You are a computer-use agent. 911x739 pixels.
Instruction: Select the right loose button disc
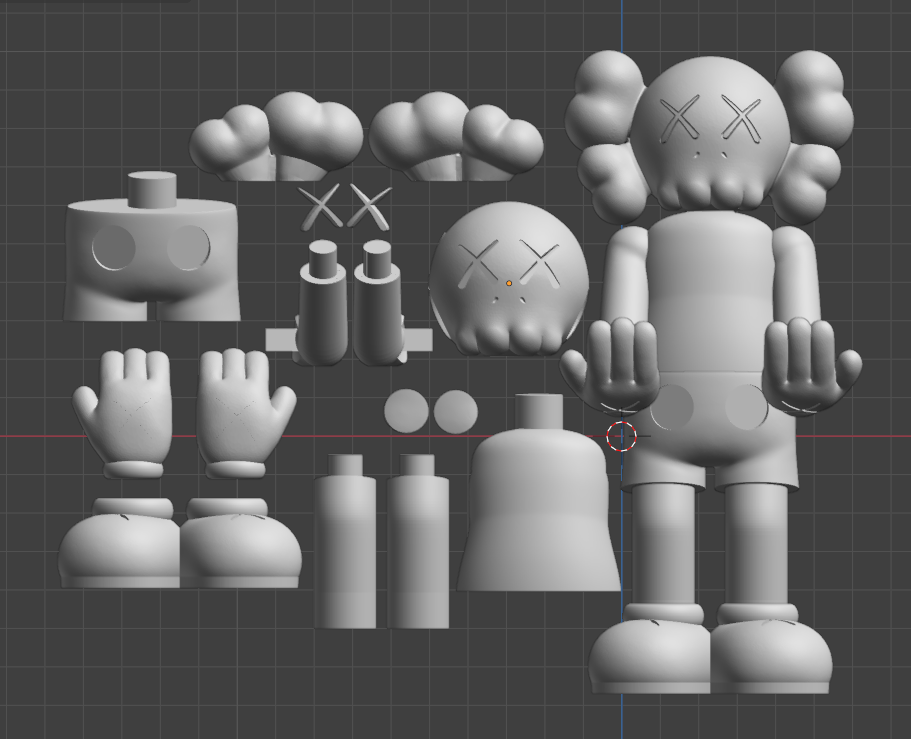tap(456, 411)
